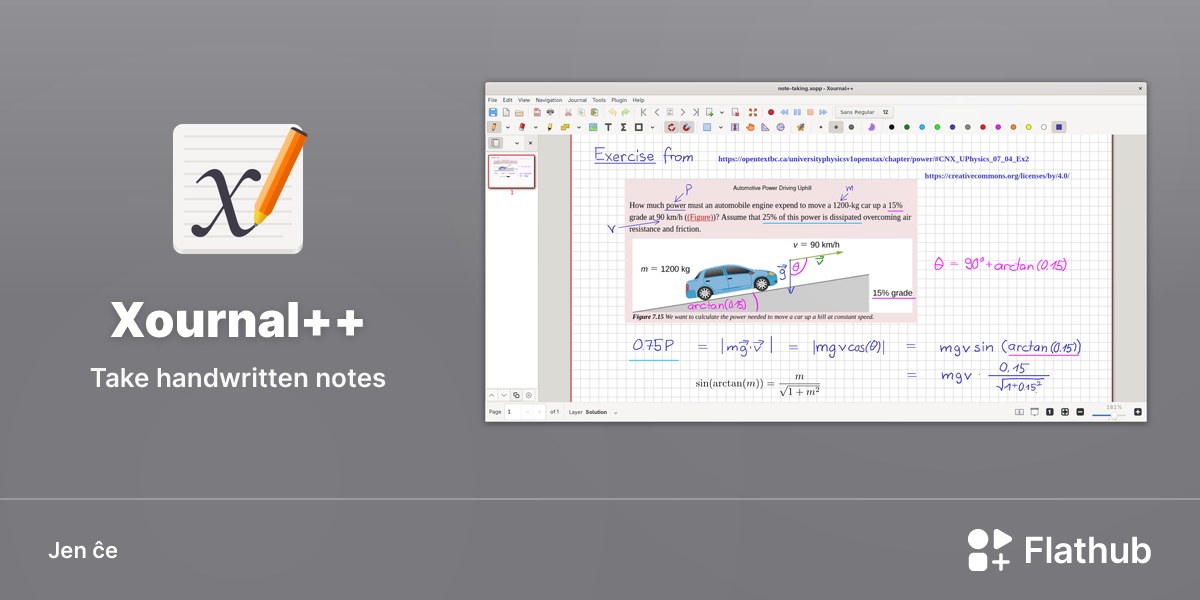Select the medium stroke thickness

pyautogui.click(x=836, y=127)
